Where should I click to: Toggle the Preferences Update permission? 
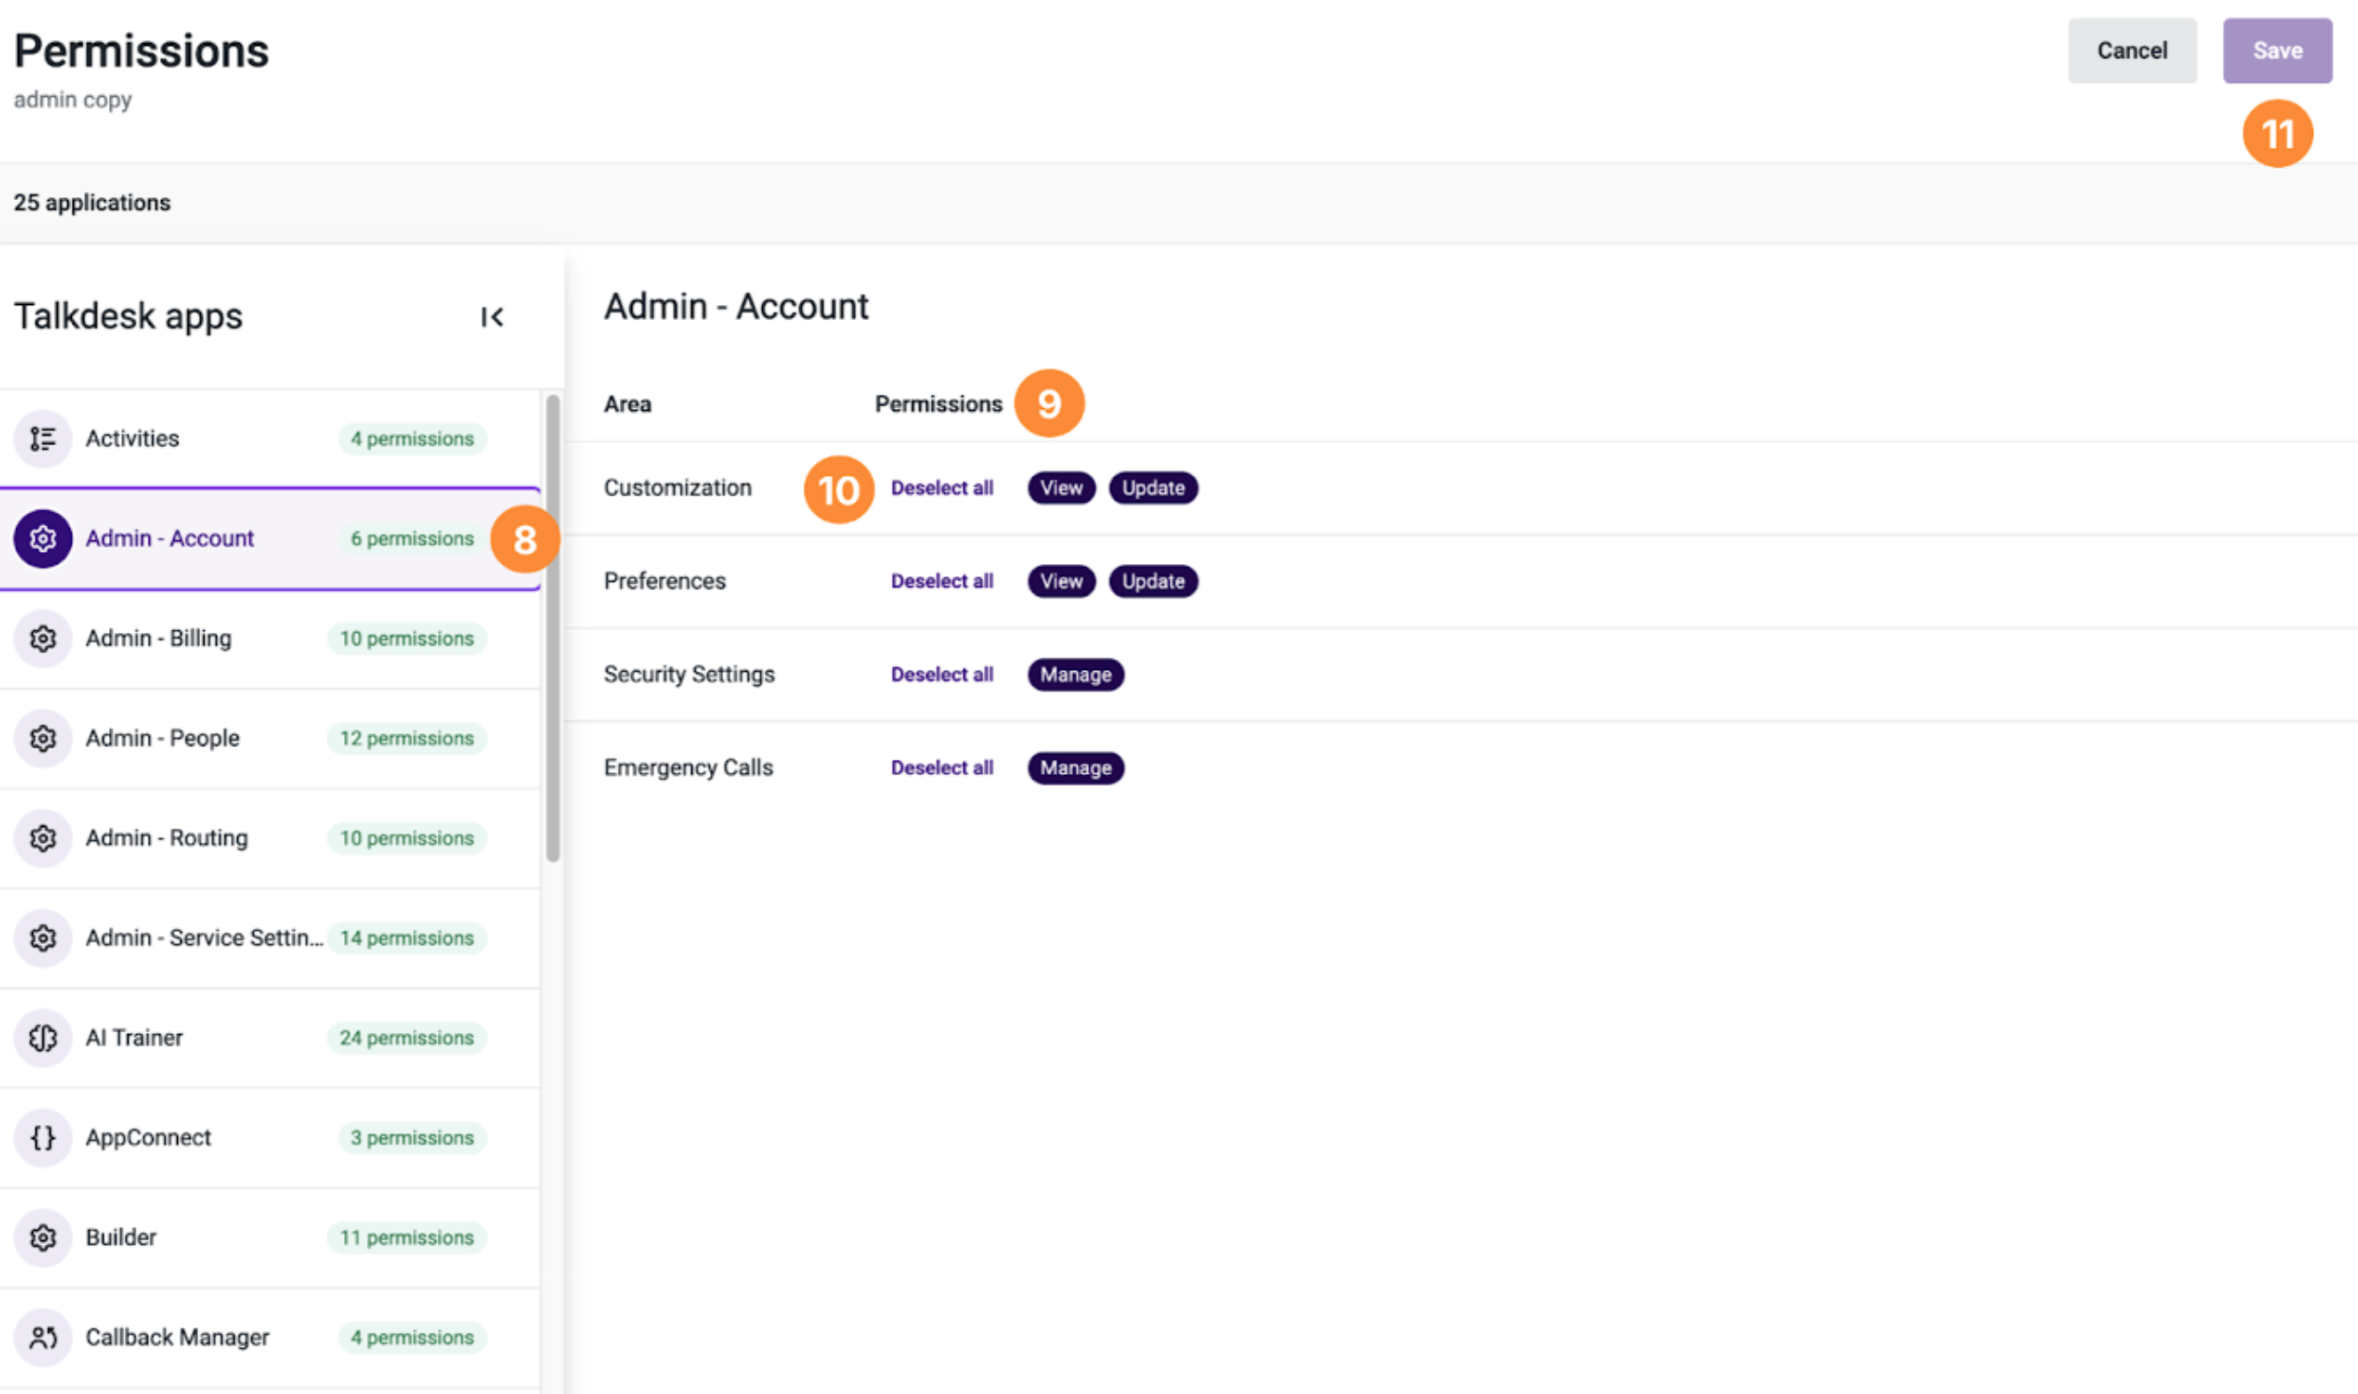[1153, 581]
